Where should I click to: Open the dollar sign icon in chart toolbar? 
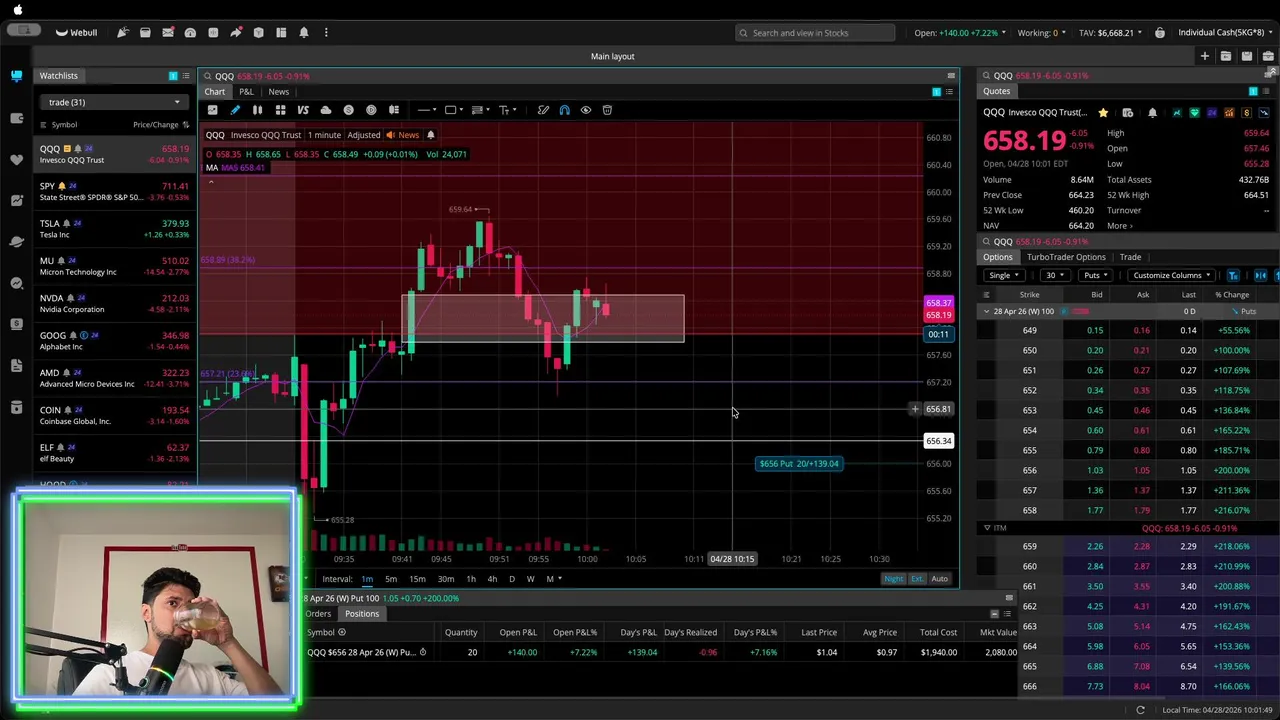coord(349,110)
